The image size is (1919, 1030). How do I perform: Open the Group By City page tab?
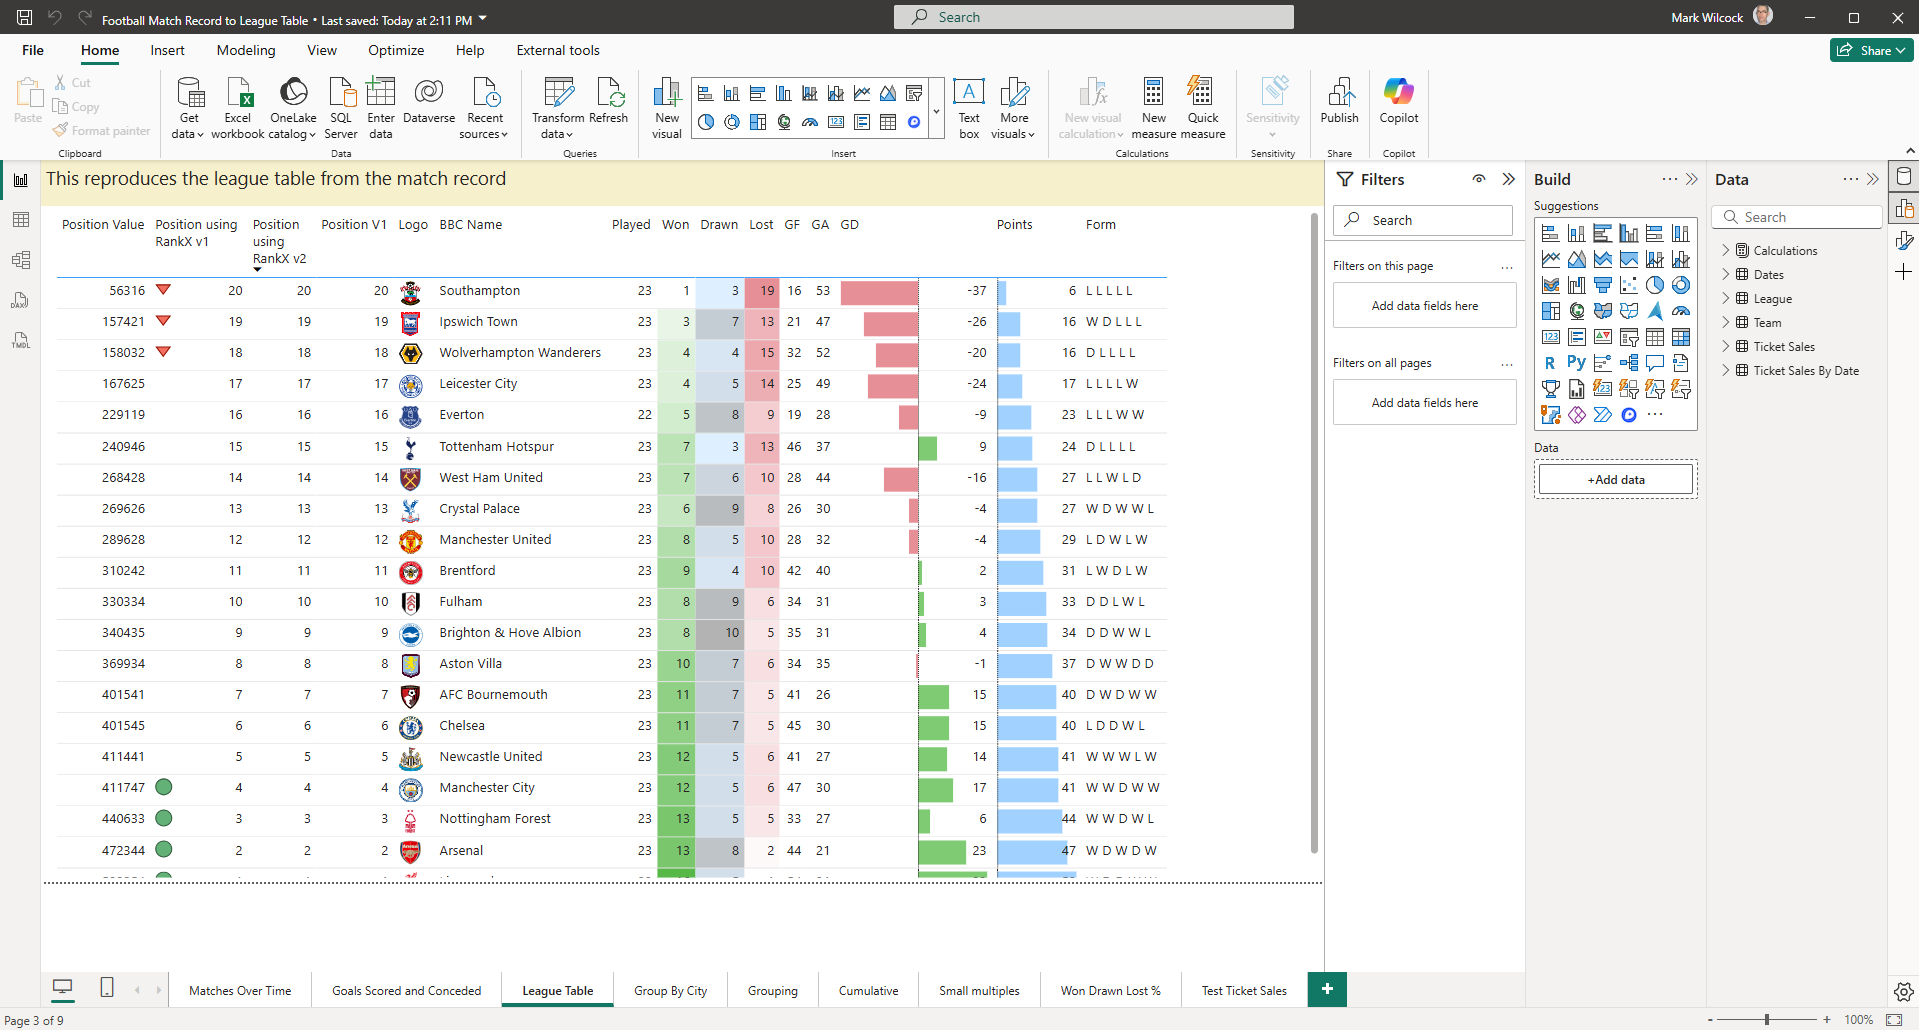670,990
